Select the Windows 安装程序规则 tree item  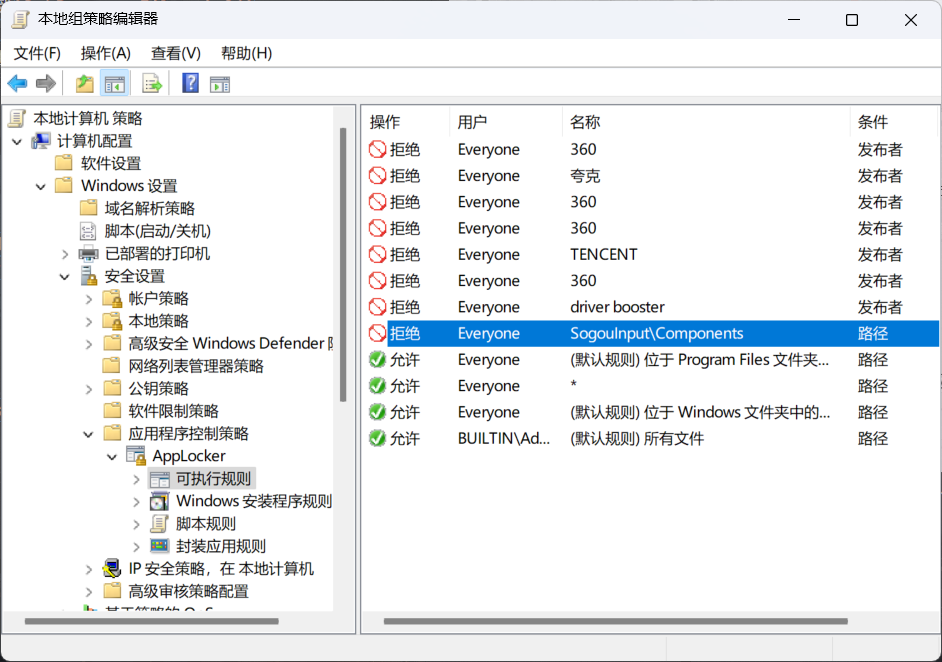pyautogui.click(x=253, y=501)
